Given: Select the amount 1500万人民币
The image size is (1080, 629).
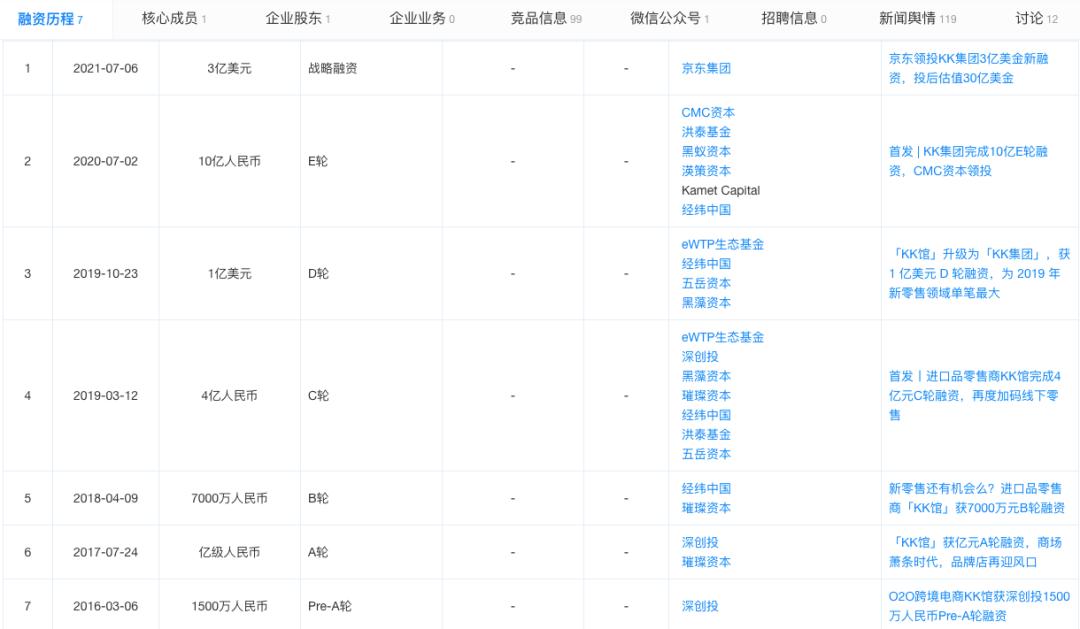Looking at the screenshot, I should coord(229,606).
